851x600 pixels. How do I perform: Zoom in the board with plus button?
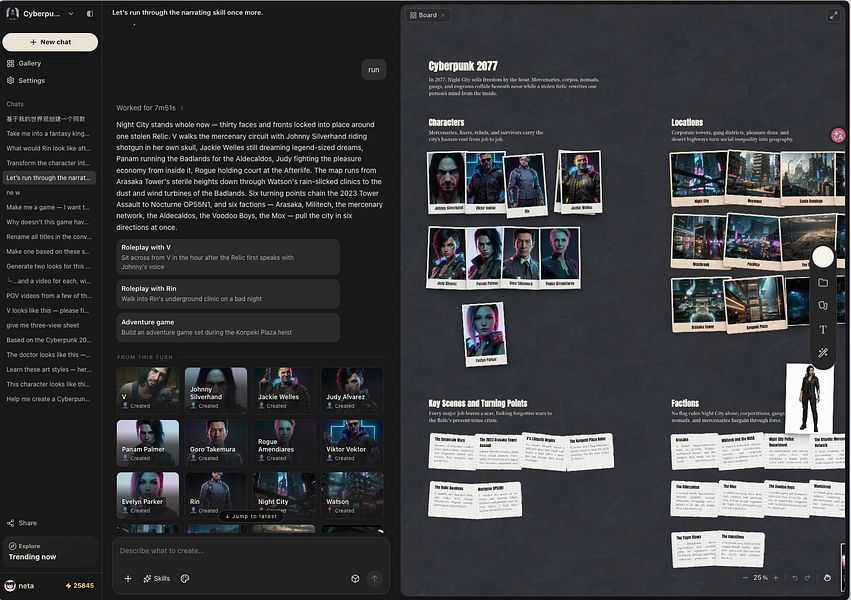(x=776, y=578)
